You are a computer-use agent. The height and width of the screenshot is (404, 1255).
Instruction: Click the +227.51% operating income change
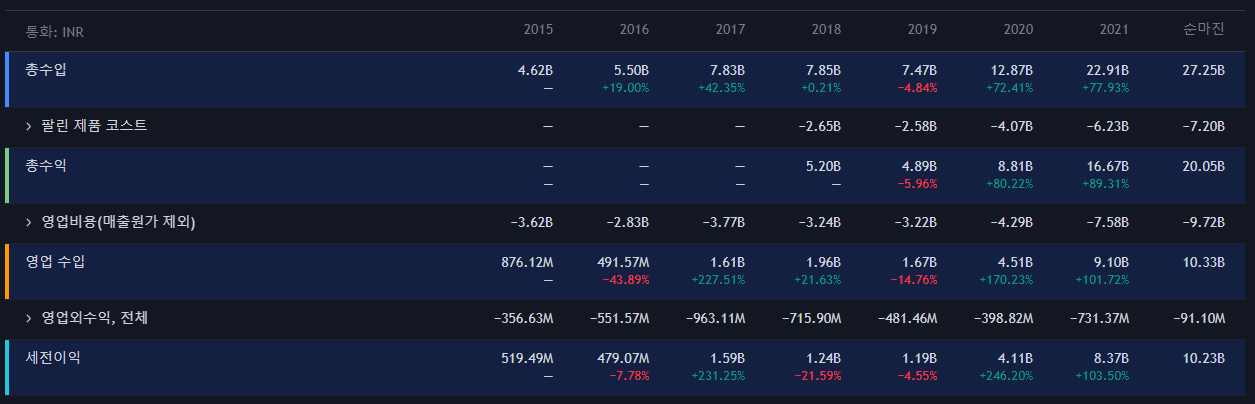[721, 280]
